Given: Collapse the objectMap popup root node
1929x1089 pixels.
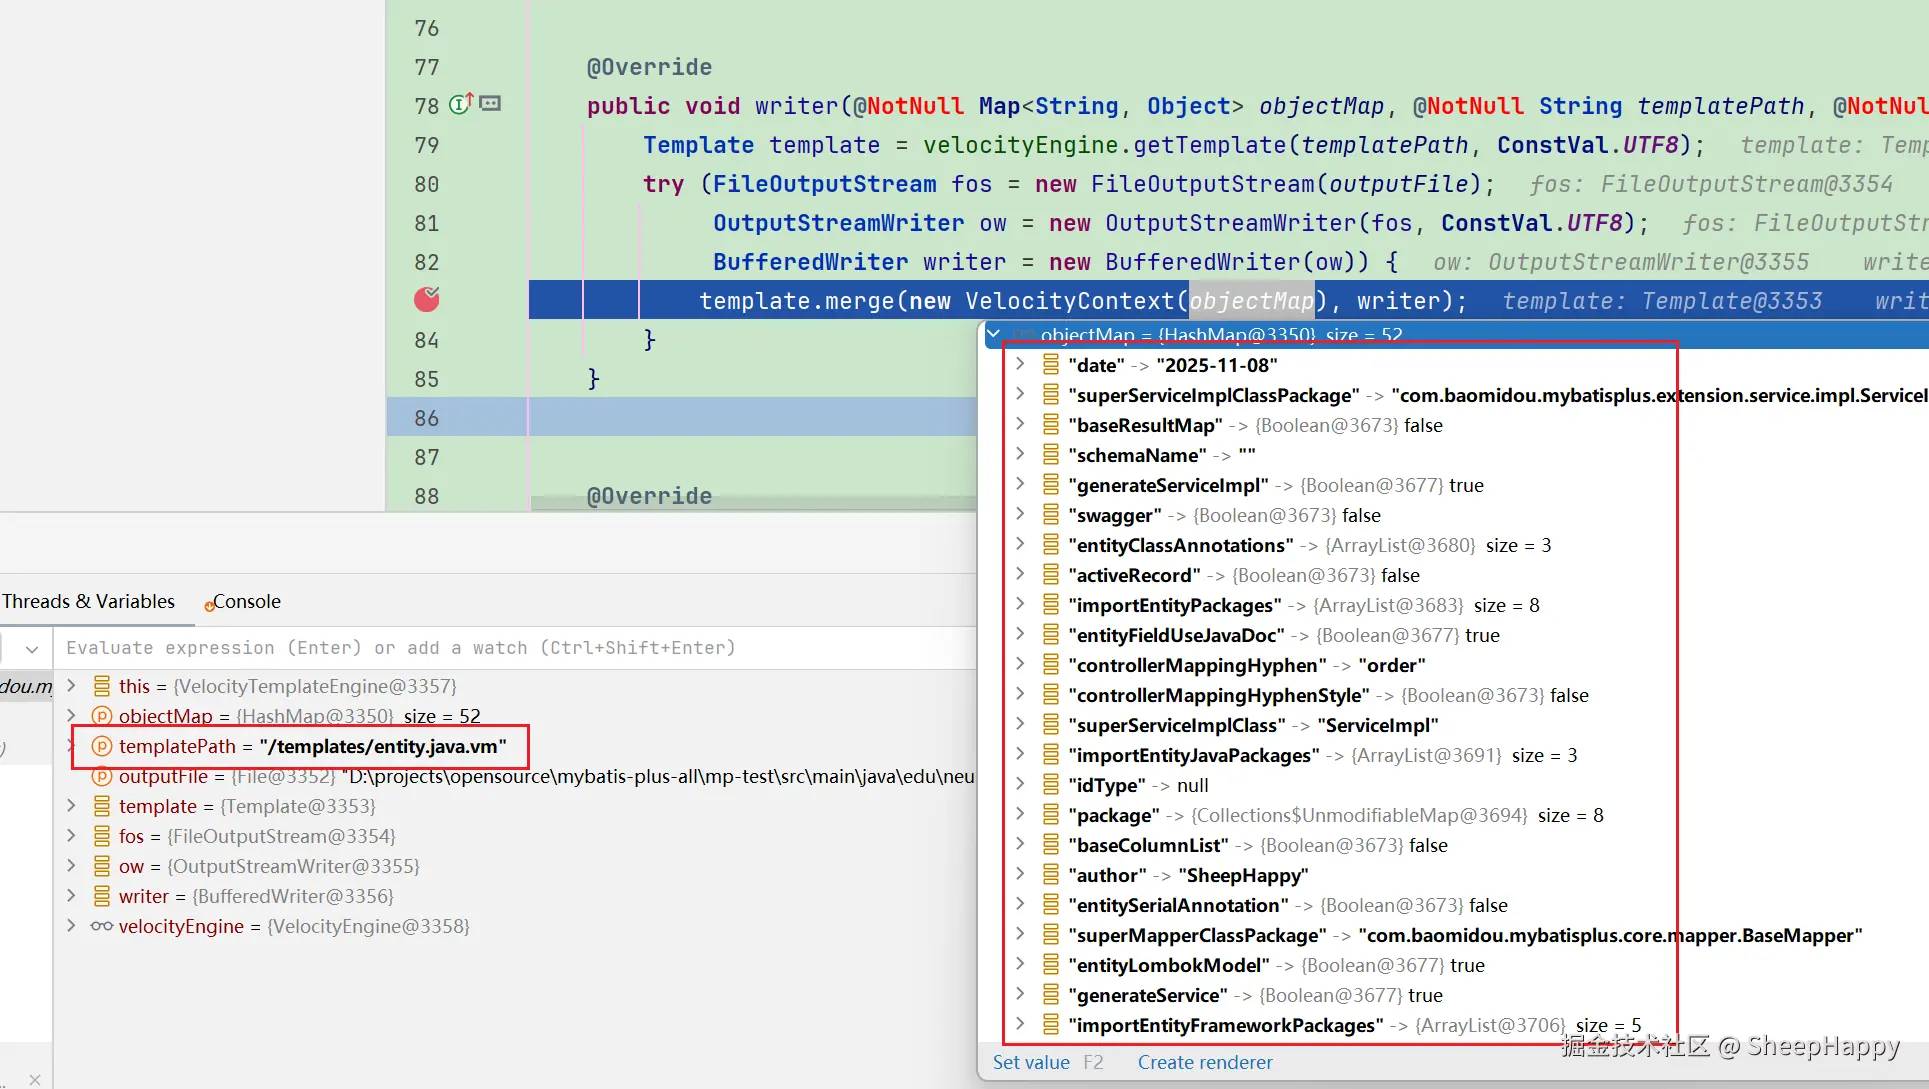Looking at the screenshot, I should pos(994,334).
